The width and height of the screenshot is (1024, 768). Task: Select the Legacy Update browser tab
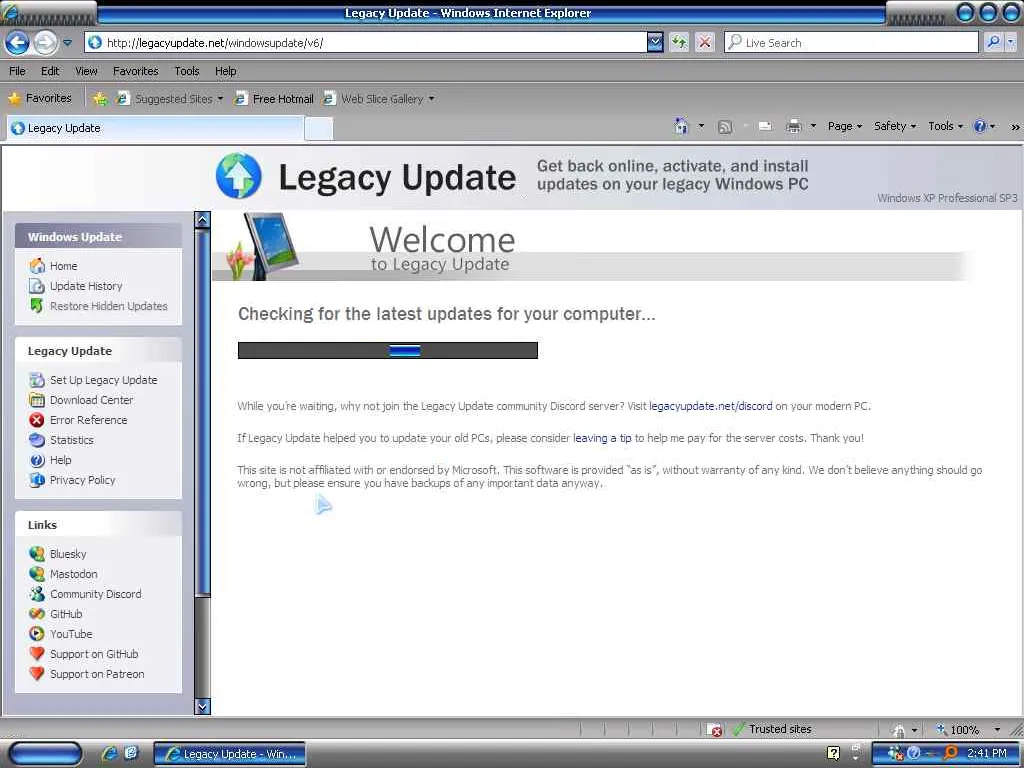click(155, 128)
